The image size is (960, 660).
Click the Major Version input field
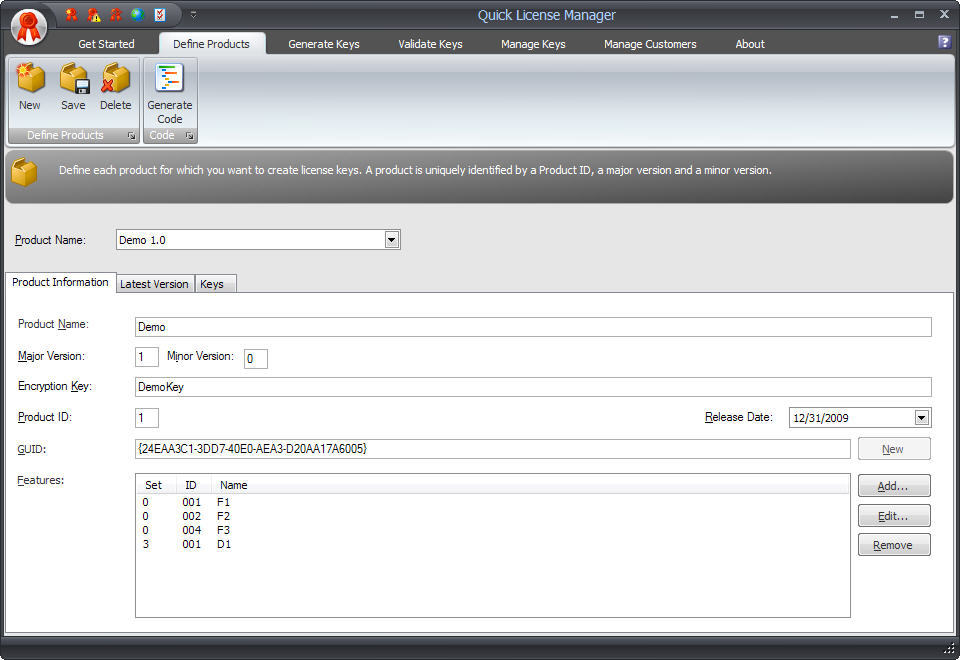point(147,357)
